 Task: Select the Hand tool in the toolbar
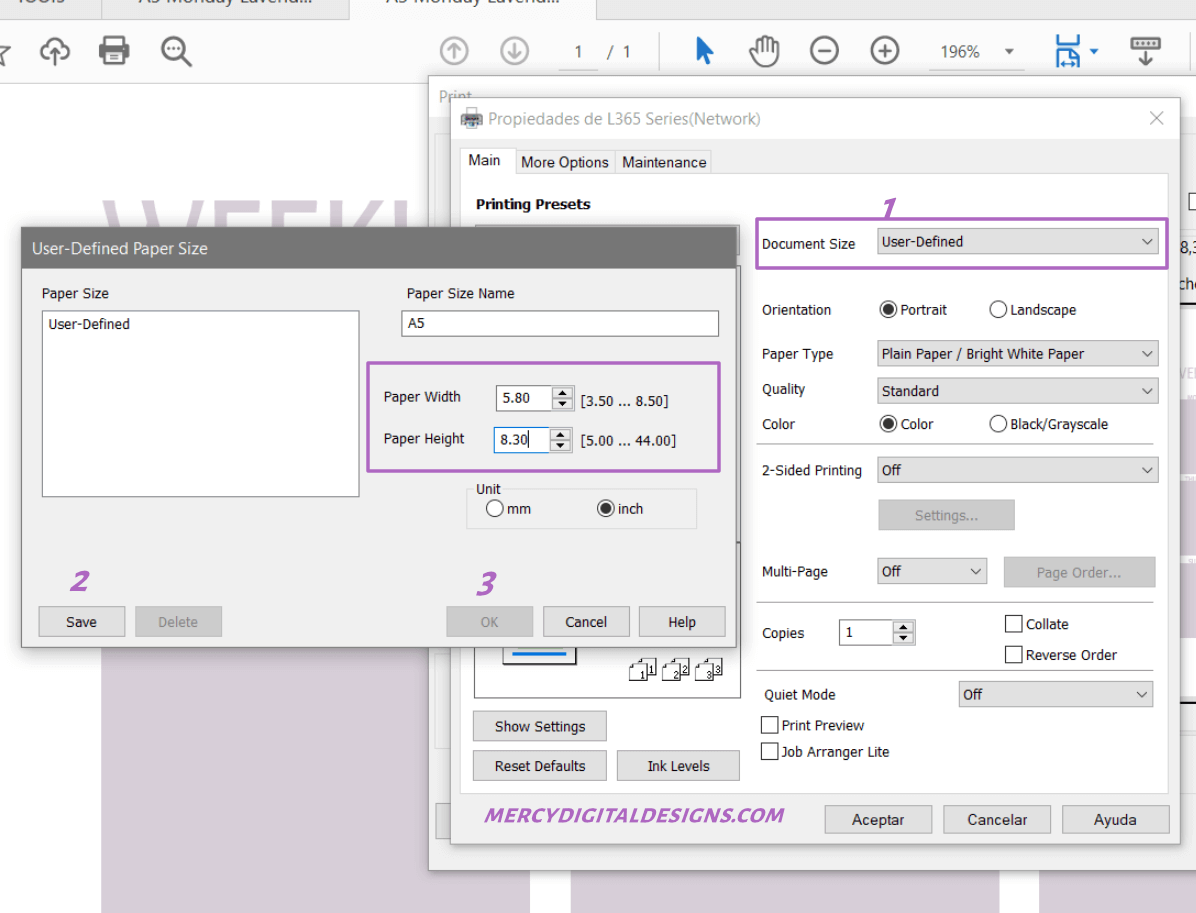pos(764,50)
